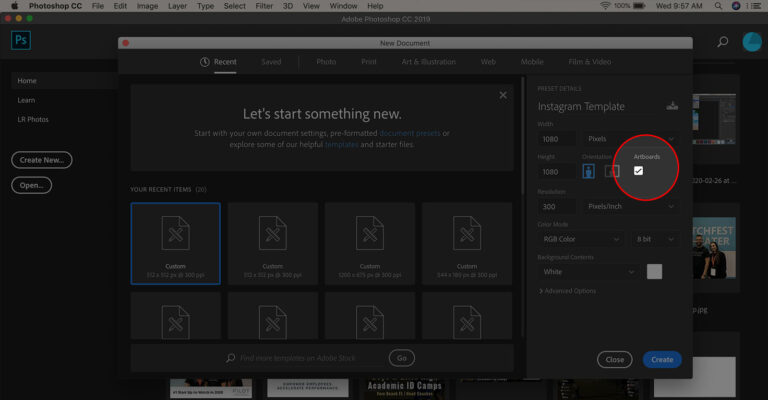Switch to the Photo tab

[326, 62]
